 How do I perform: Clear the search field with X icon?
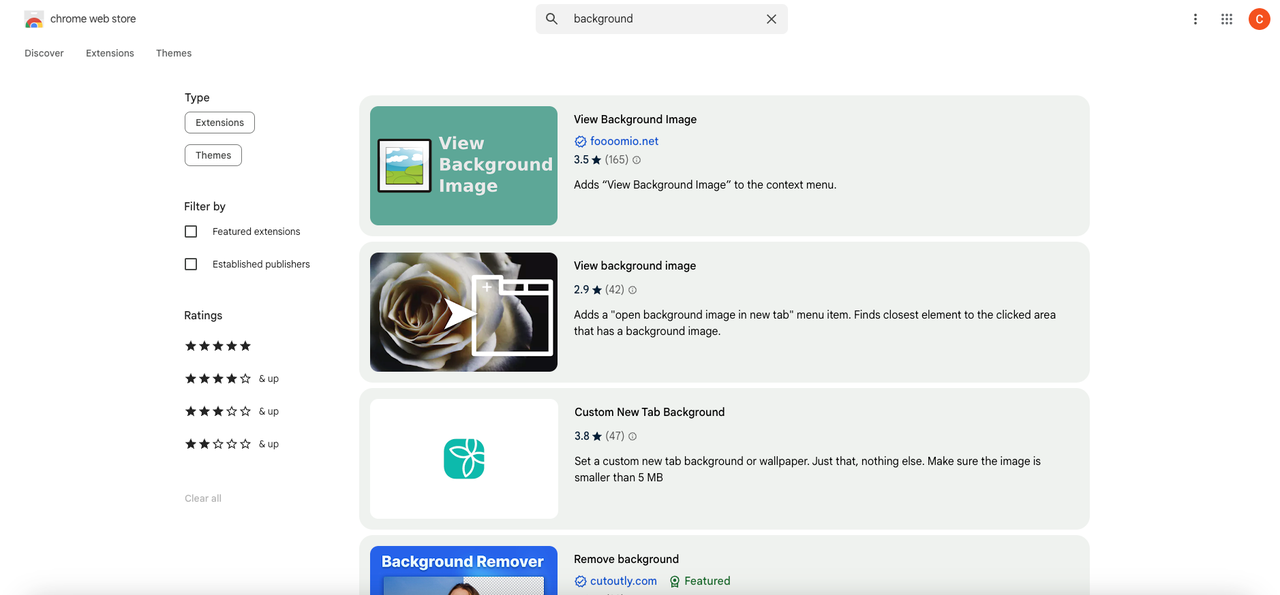[771, 19]
